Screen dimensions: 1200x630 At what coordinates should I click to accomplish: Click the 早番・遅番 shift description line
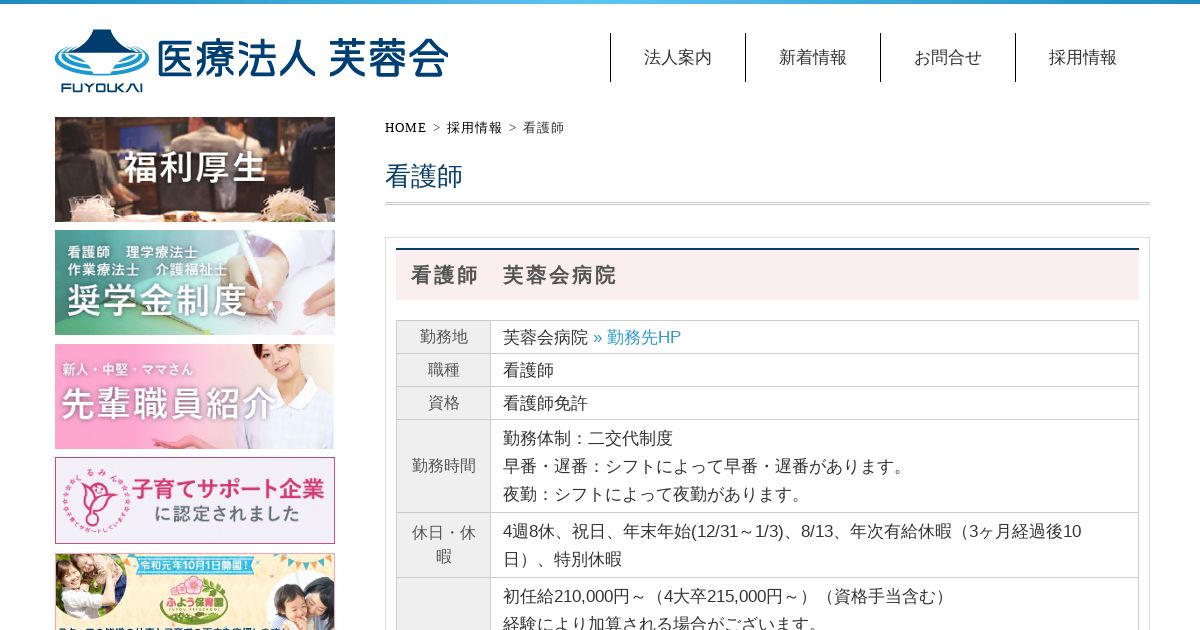pyautogui.click(x=707, y=466)
